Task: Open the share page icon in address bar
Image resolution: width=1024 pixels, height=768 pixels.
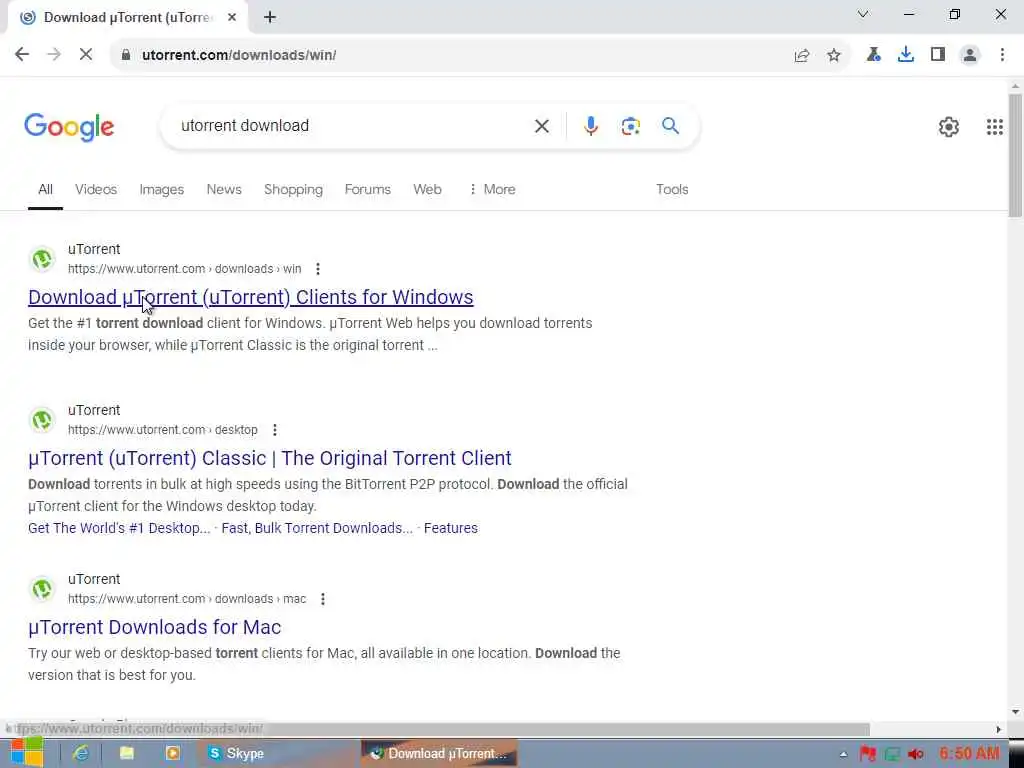Action: 801,55
